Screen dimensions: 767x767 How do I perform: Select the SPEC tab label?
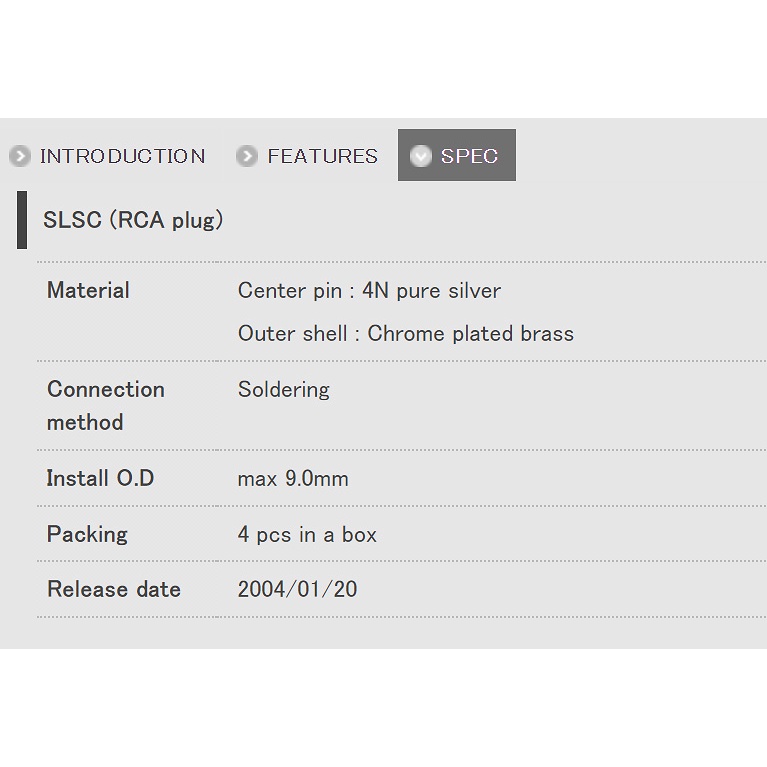pyautogui.click(x=469, y=156)
